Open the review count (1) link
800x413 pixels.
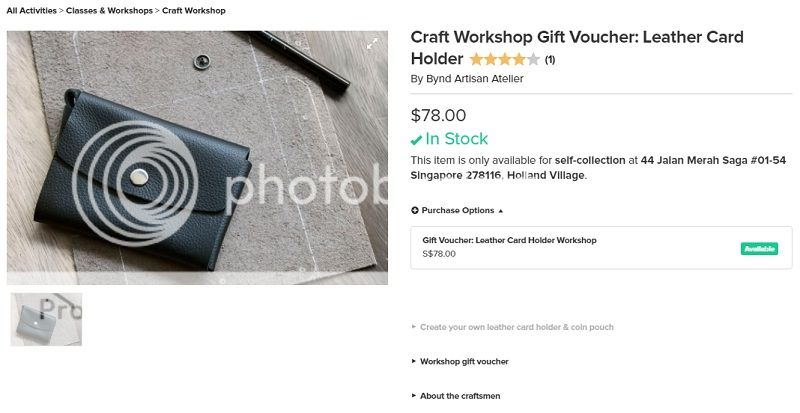(549, 60)
